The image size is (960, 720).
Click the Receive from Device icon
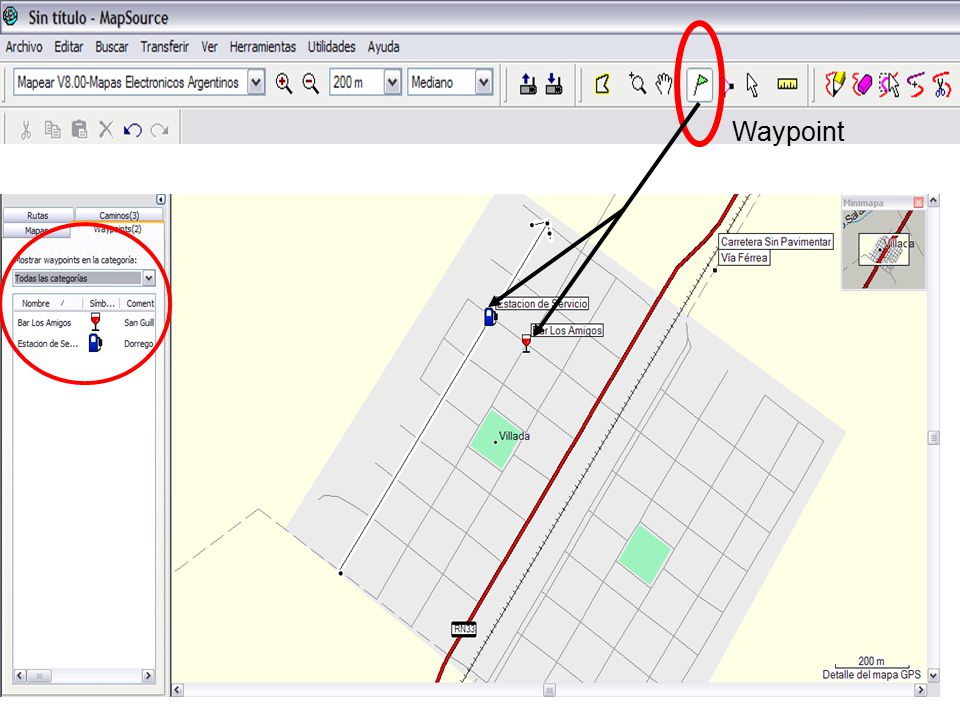[554, 83]
